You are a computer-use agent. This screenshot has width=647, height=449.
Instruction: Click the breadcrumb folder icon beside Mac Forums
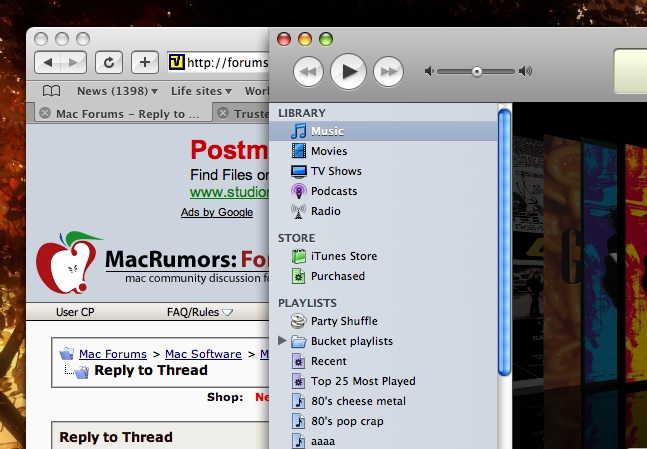coord(66,354)
